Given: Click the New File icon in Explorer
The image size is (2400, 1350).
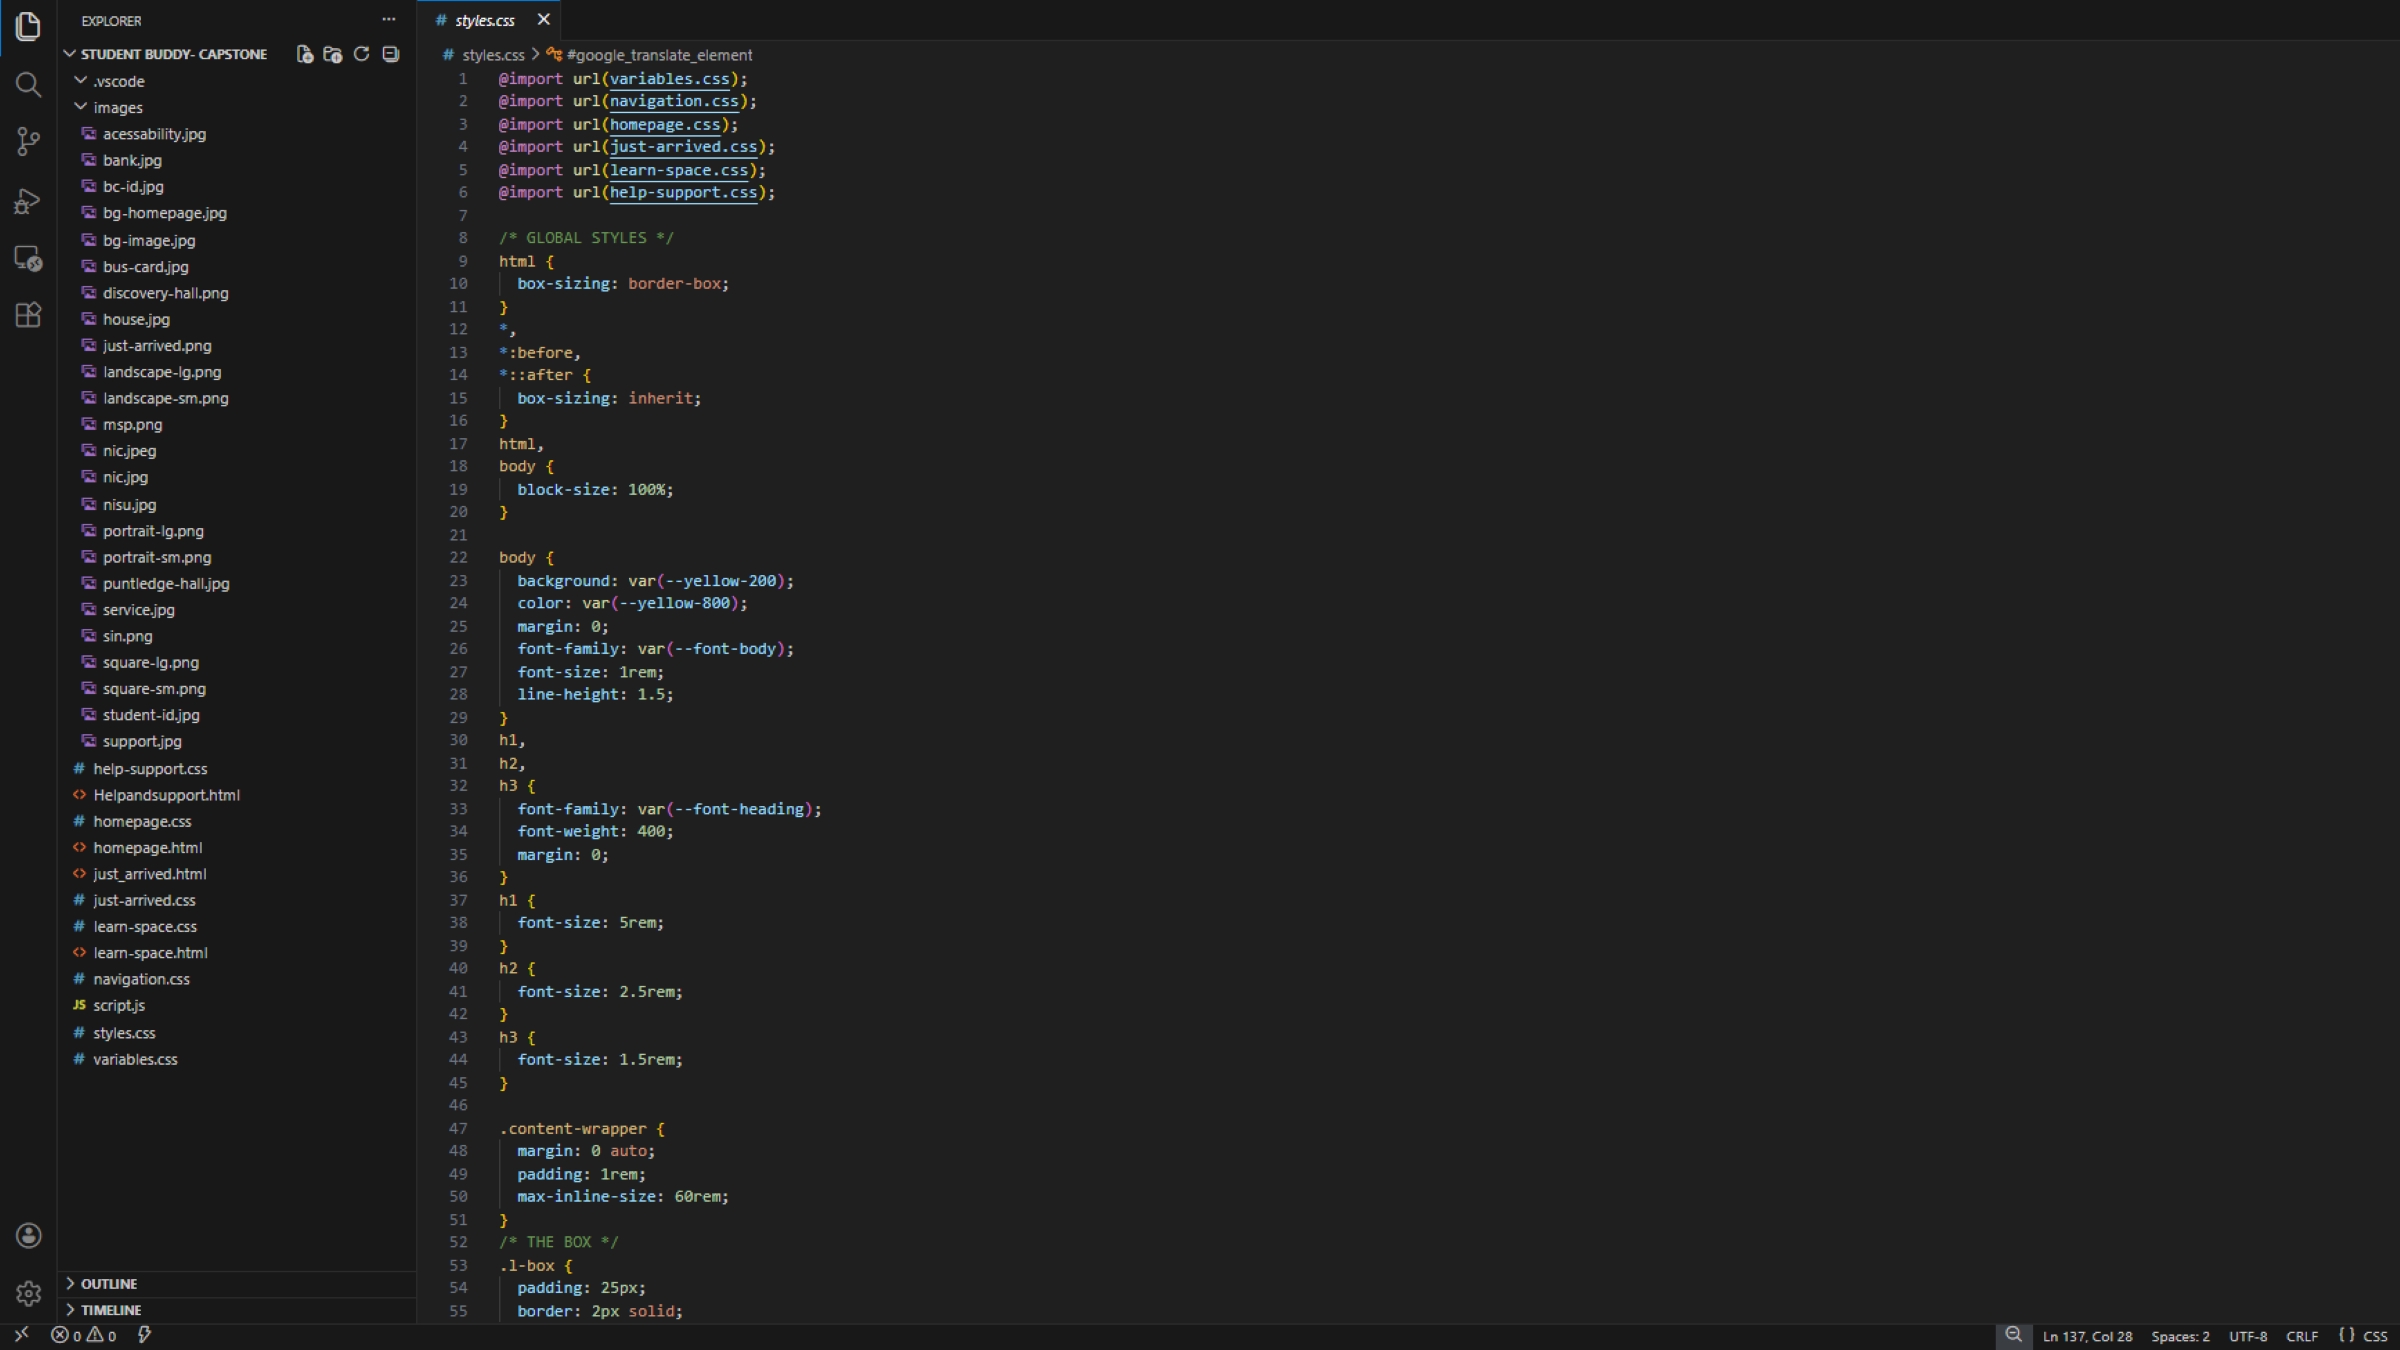Looking at the screenshot, I should [305, 54].
